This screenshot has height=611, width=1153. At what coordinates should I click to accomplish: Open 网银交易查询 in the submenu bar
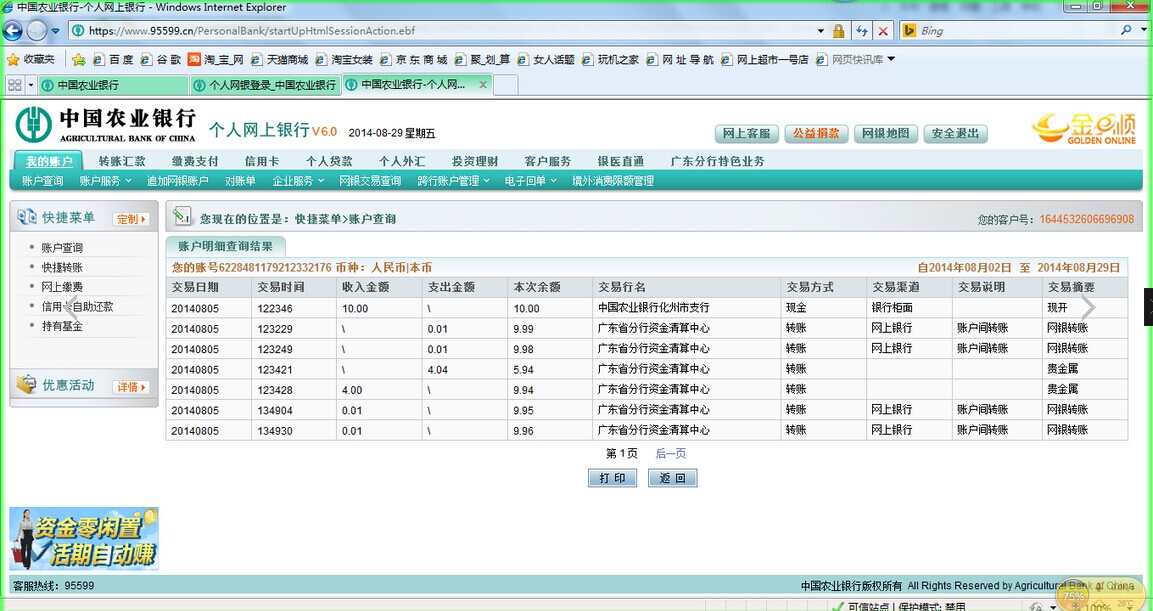point(370,181)
